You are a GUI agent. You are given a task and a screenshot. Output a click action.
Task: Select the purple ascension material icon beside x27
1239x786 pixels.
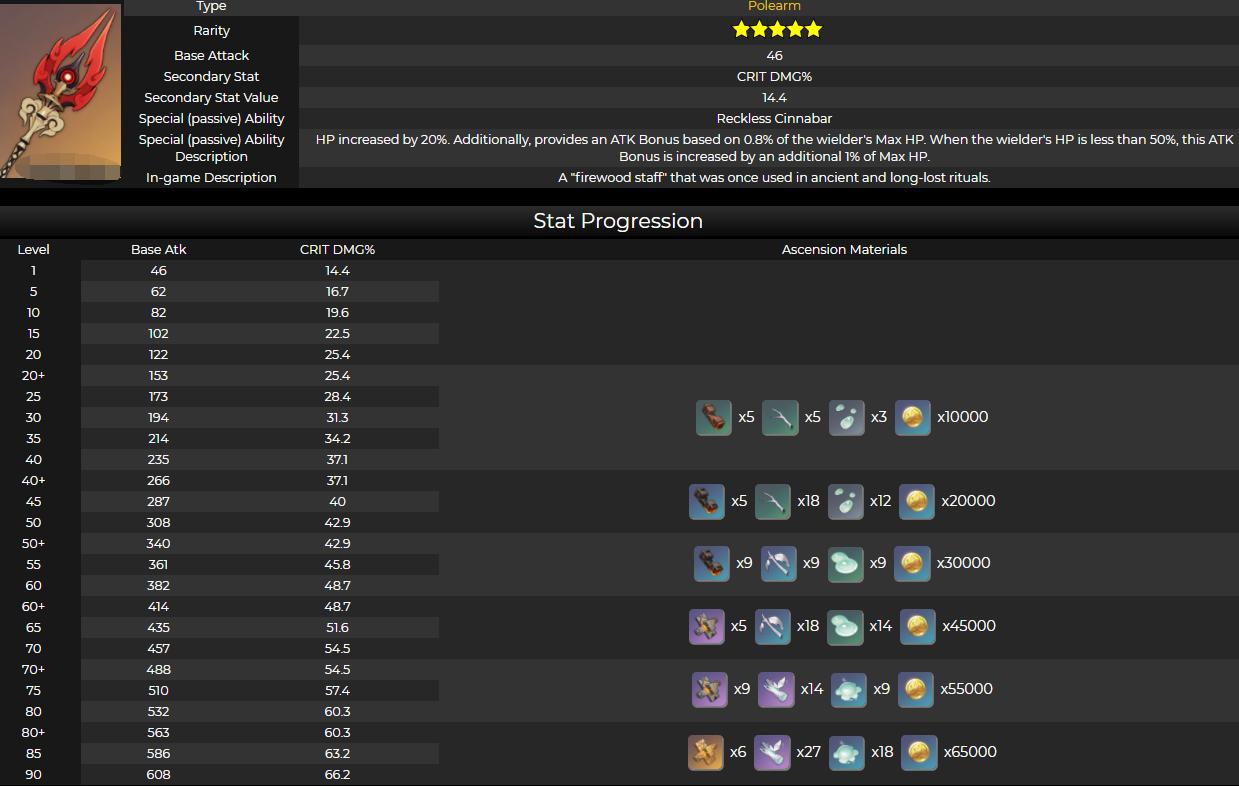771,752
